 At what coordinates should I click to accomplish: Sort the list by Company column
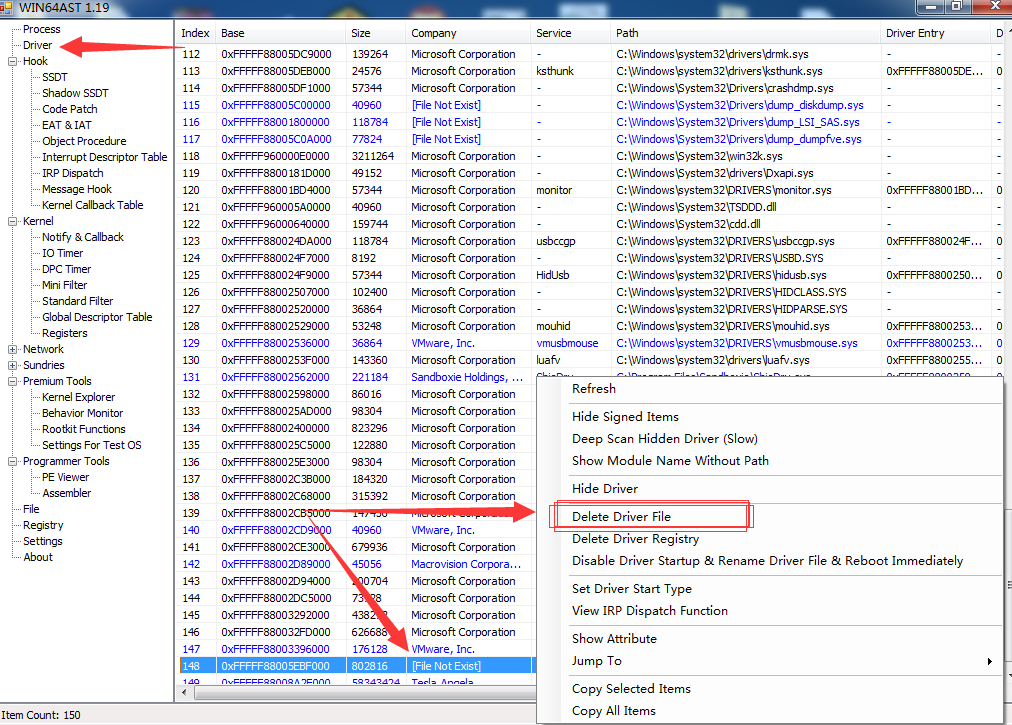click(433, 33)
